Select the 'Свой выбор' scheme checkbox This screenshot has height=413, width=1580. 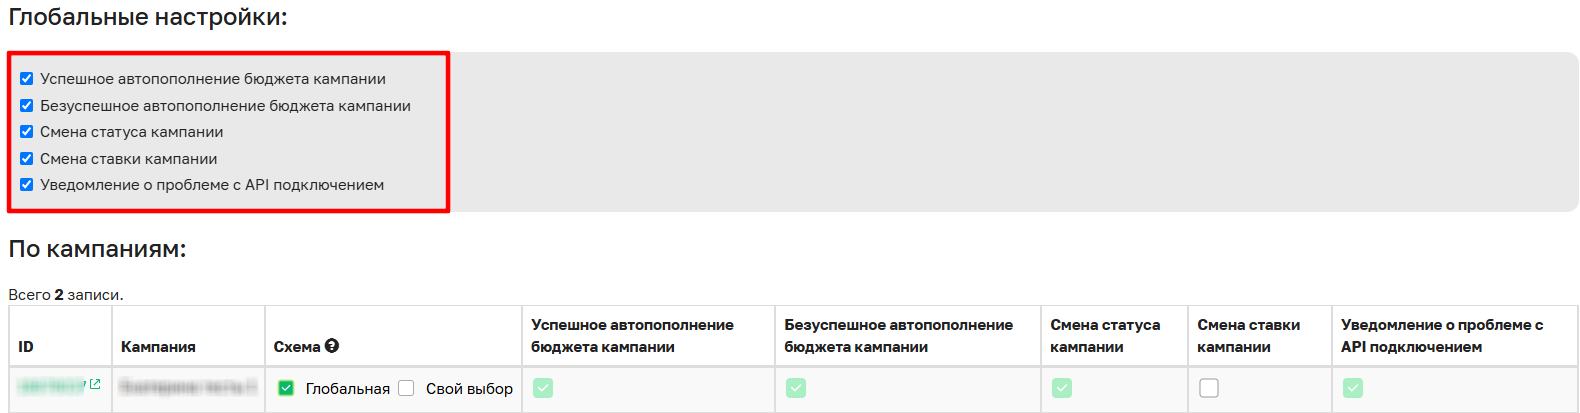(x=406, y=388)
